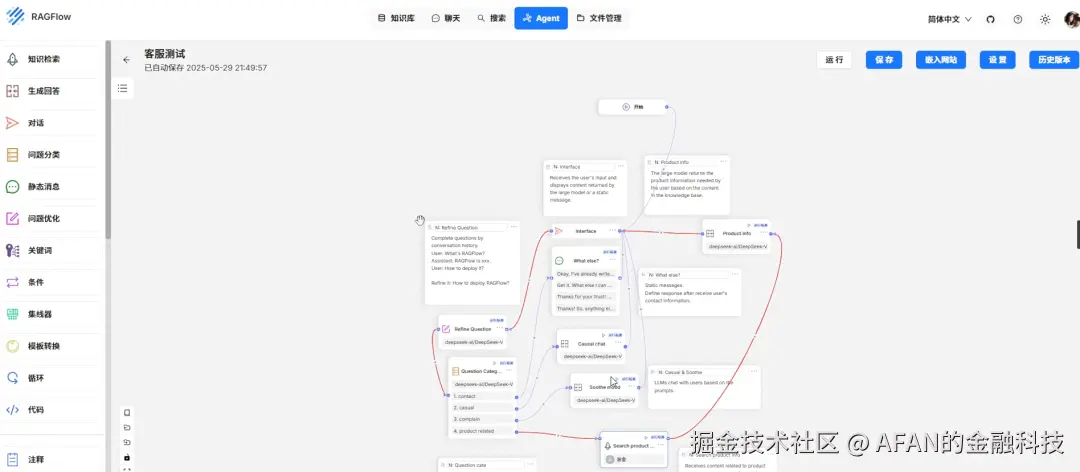1080x472 pixels.
Task: Open the Interface node's three-dot menu
Action: (x=612, y=230)
